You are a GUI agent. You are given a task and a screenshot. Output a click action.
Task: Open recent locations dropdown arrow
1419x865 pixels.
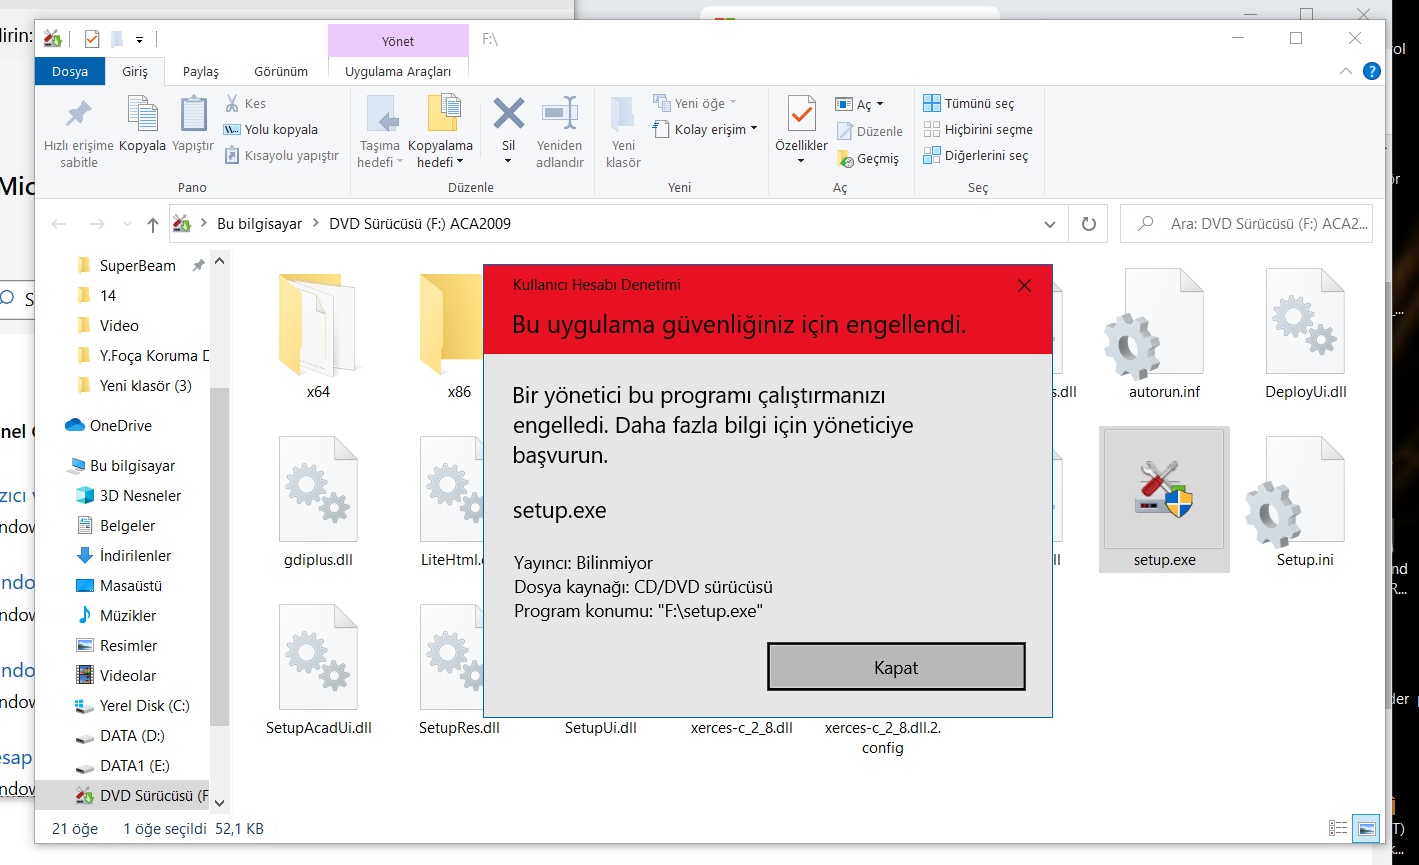point(127,225)
